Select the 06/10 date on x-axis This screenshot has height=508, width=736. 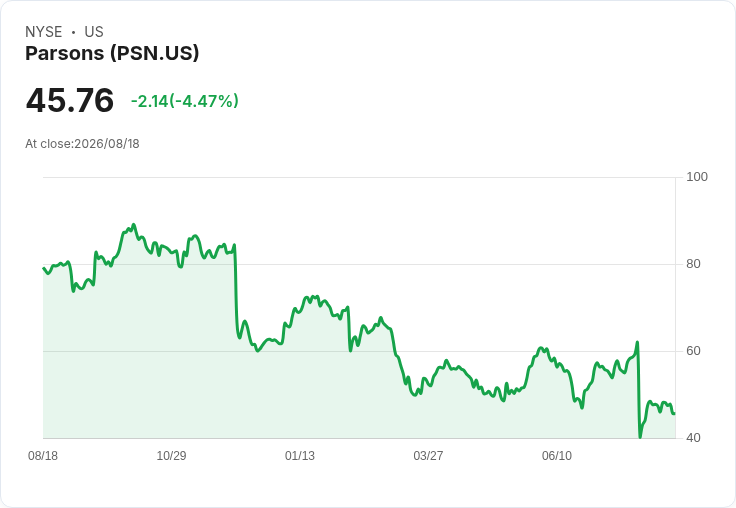point(557,456)
